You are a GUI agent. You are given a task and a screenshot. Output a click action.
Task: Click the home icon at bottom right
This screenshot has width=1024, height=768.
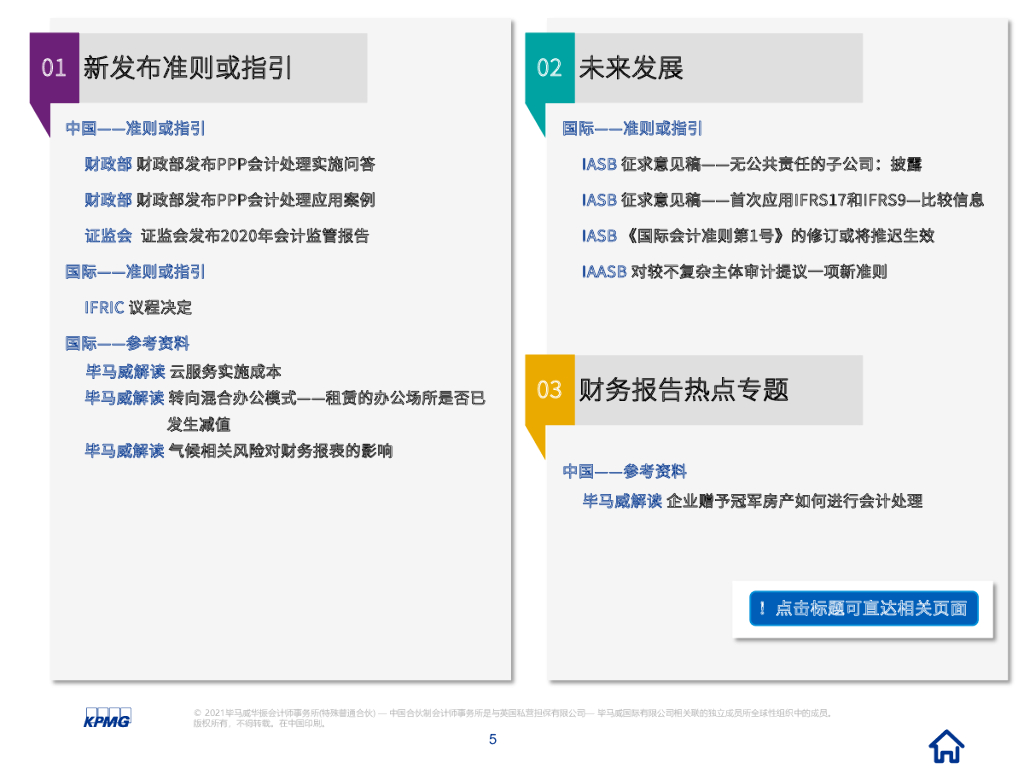coord(946,745)
